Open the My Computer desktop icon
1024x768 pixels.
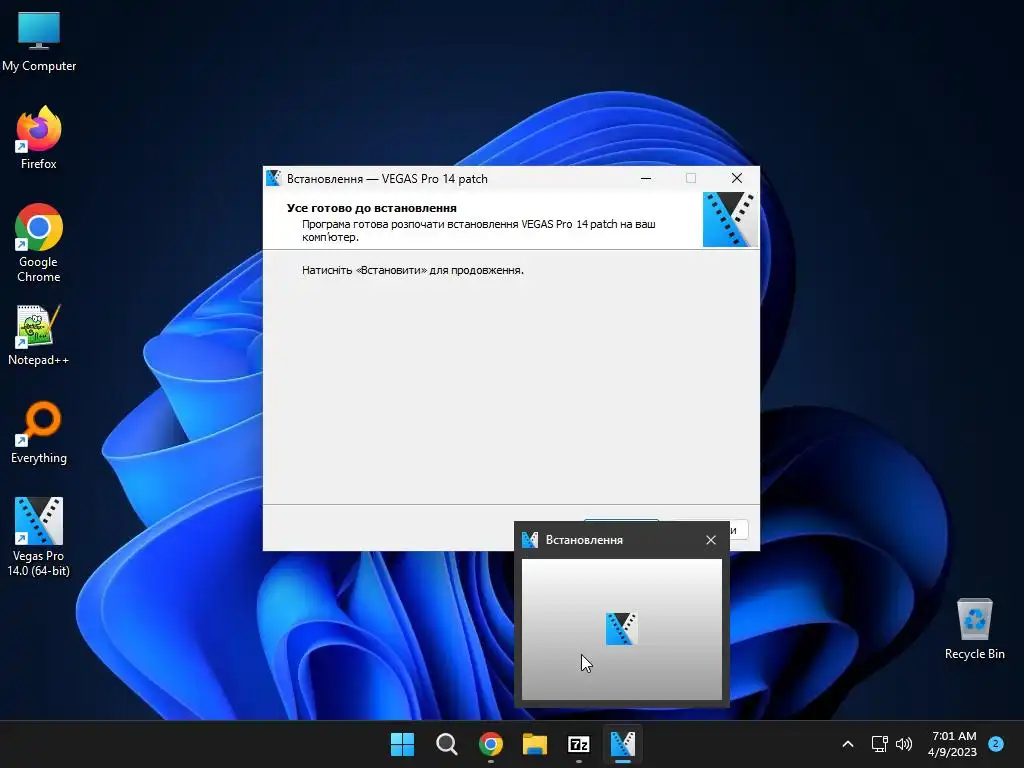[39, 40]
